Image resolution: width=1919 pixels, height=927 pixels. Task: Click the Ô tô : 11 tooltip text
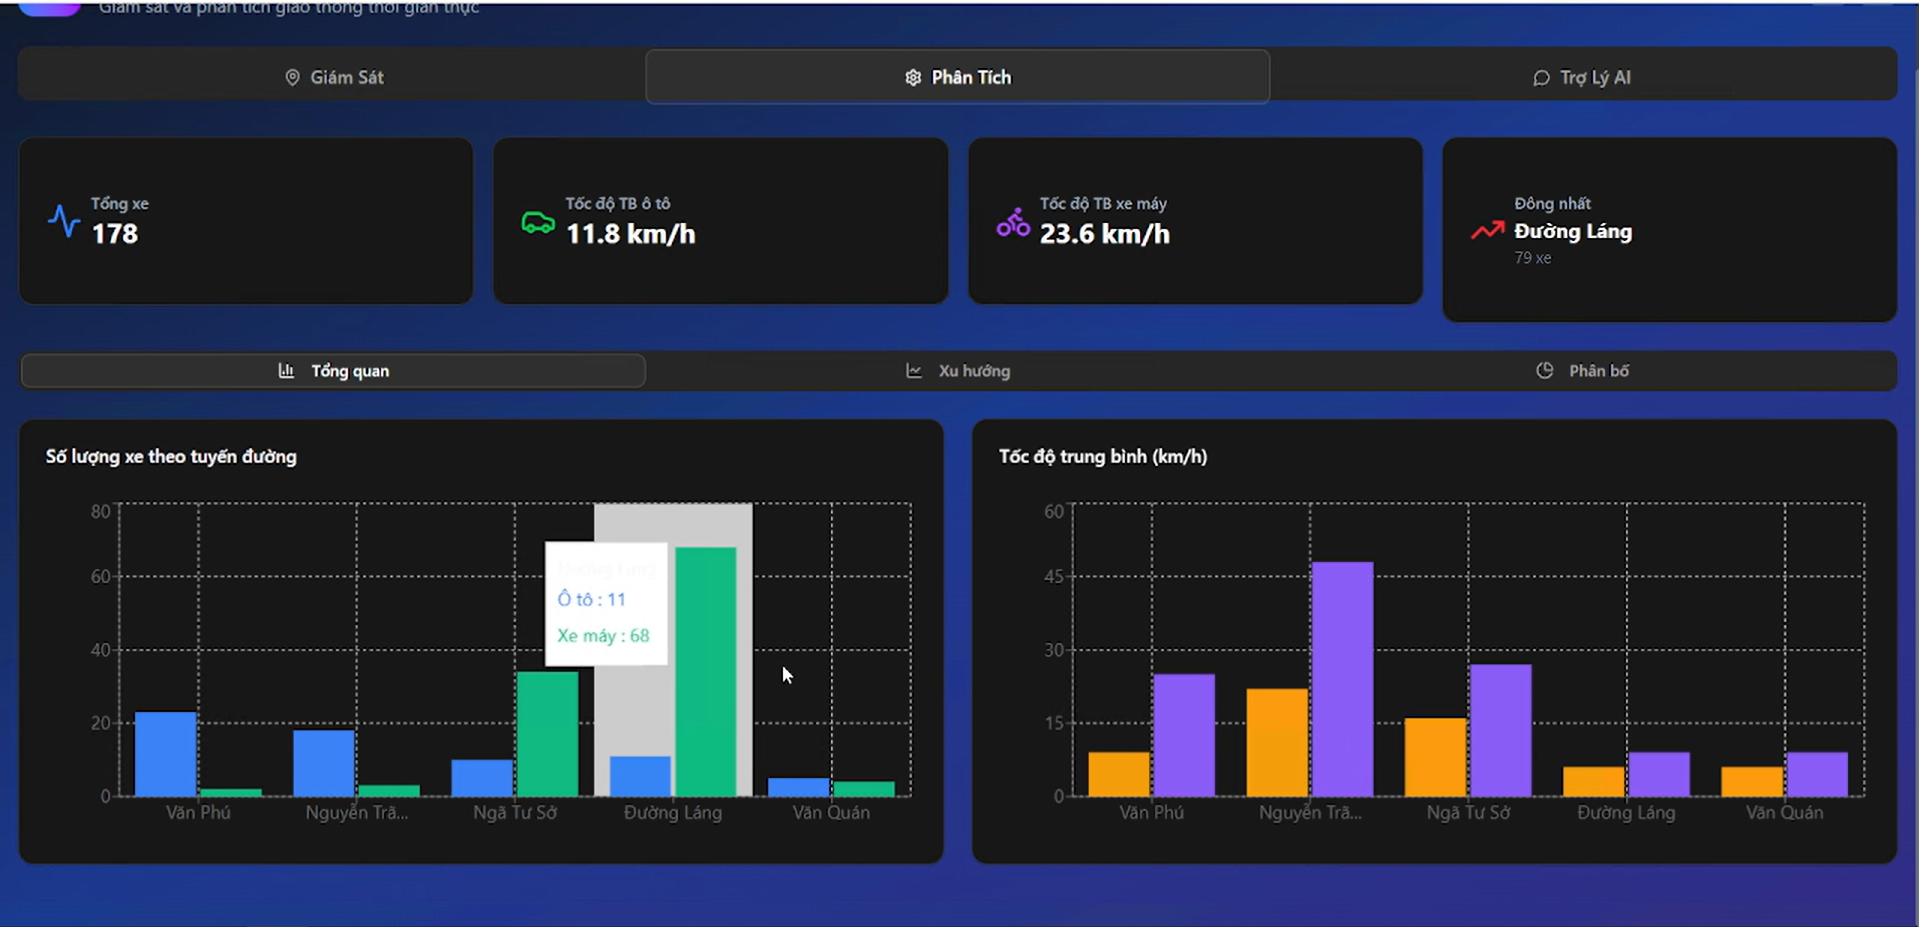click(591, 600)
